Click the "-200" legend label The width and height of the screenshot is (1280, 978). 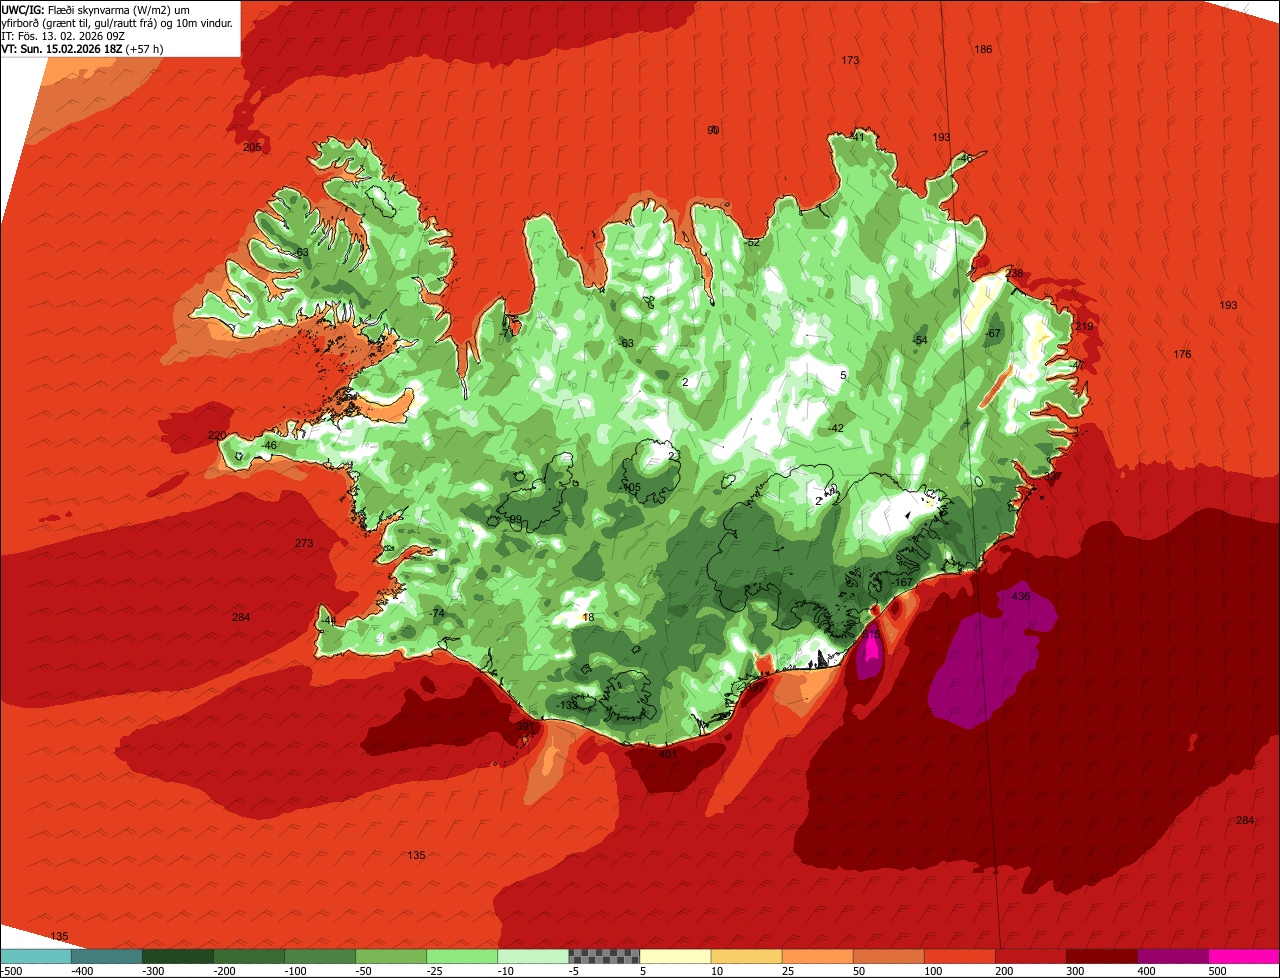point(225,971)
